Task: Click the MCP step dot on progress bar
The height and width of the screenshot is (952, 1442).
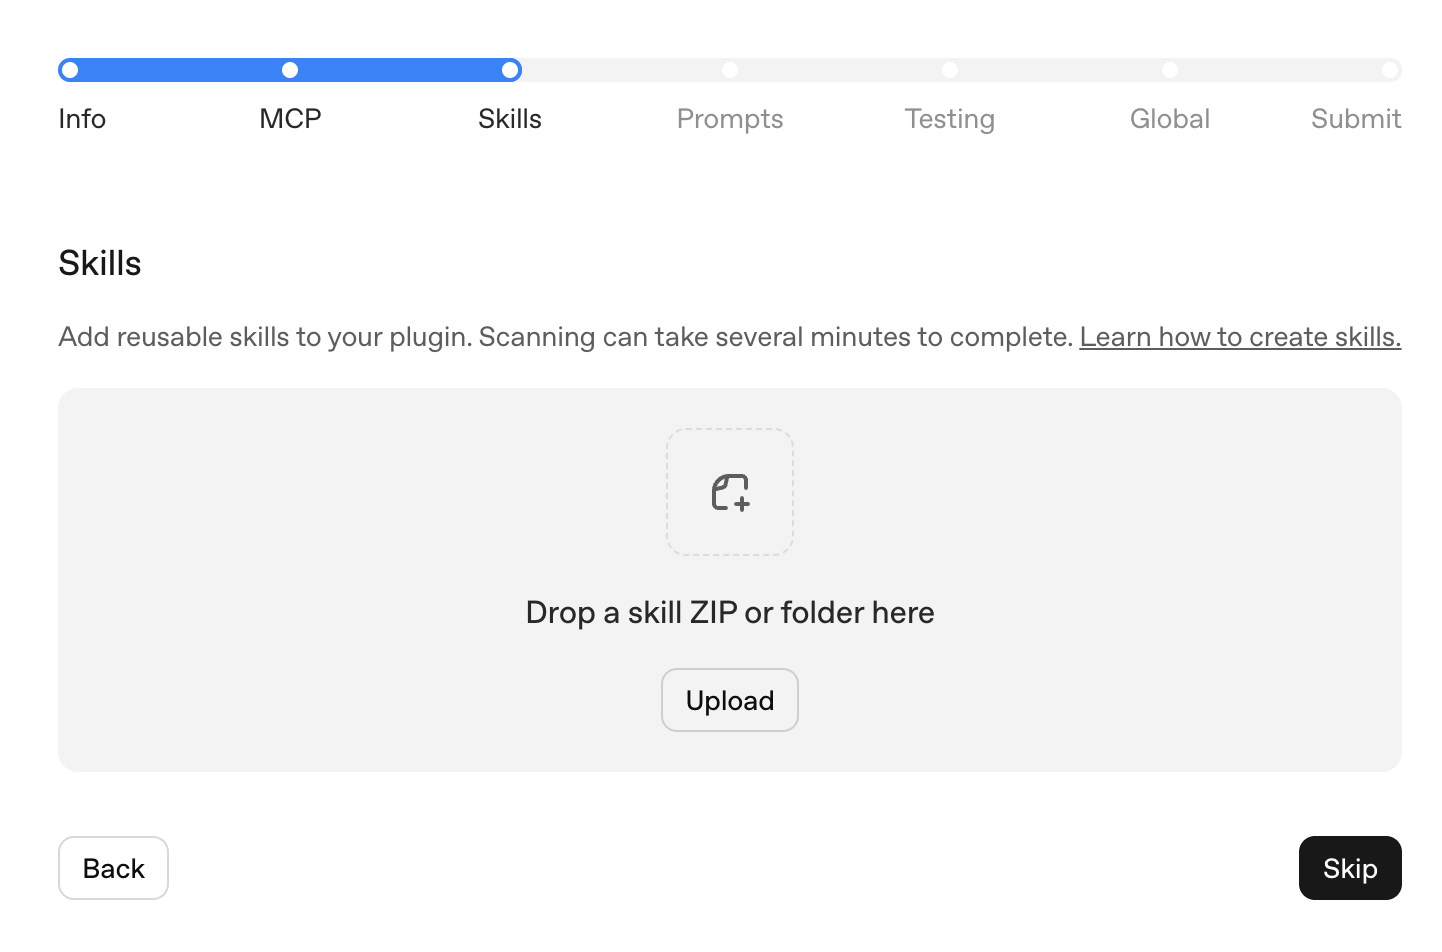Action: click(x=290, y=70)
